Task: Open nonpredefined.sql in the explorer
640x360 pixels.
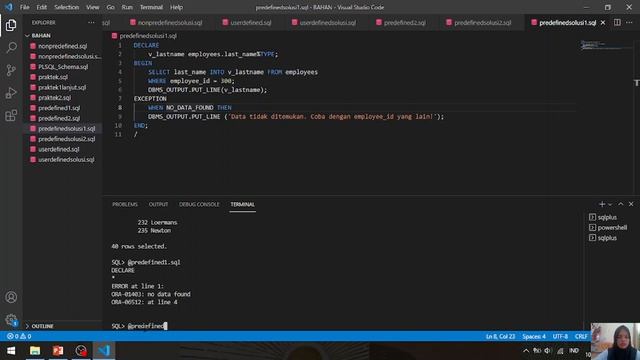Action: coord(62,46)
